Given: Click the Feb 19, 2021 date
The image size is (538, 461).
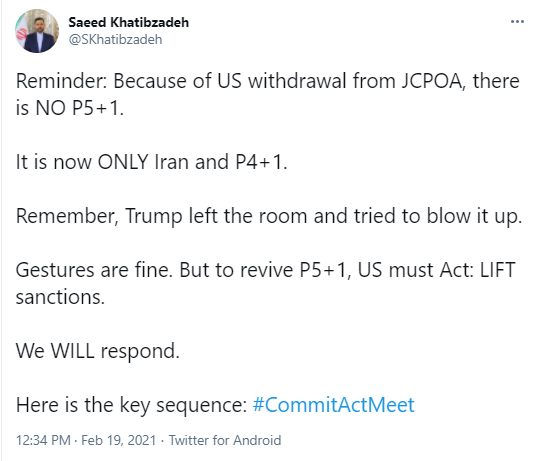Looking at the screenshot, I should click(118, 440).
